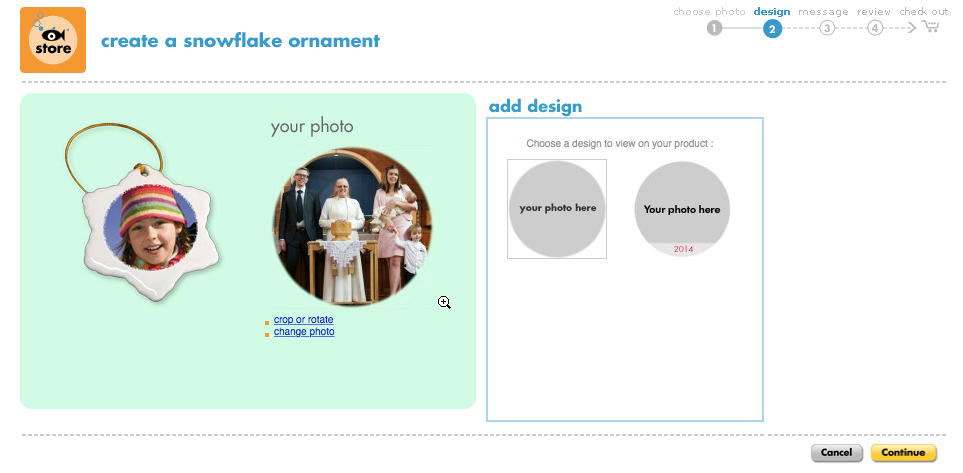Choose the plain 'your photo here' design
Screen dimensions: 963x473
pyautogui.click(x=557, y=209)
